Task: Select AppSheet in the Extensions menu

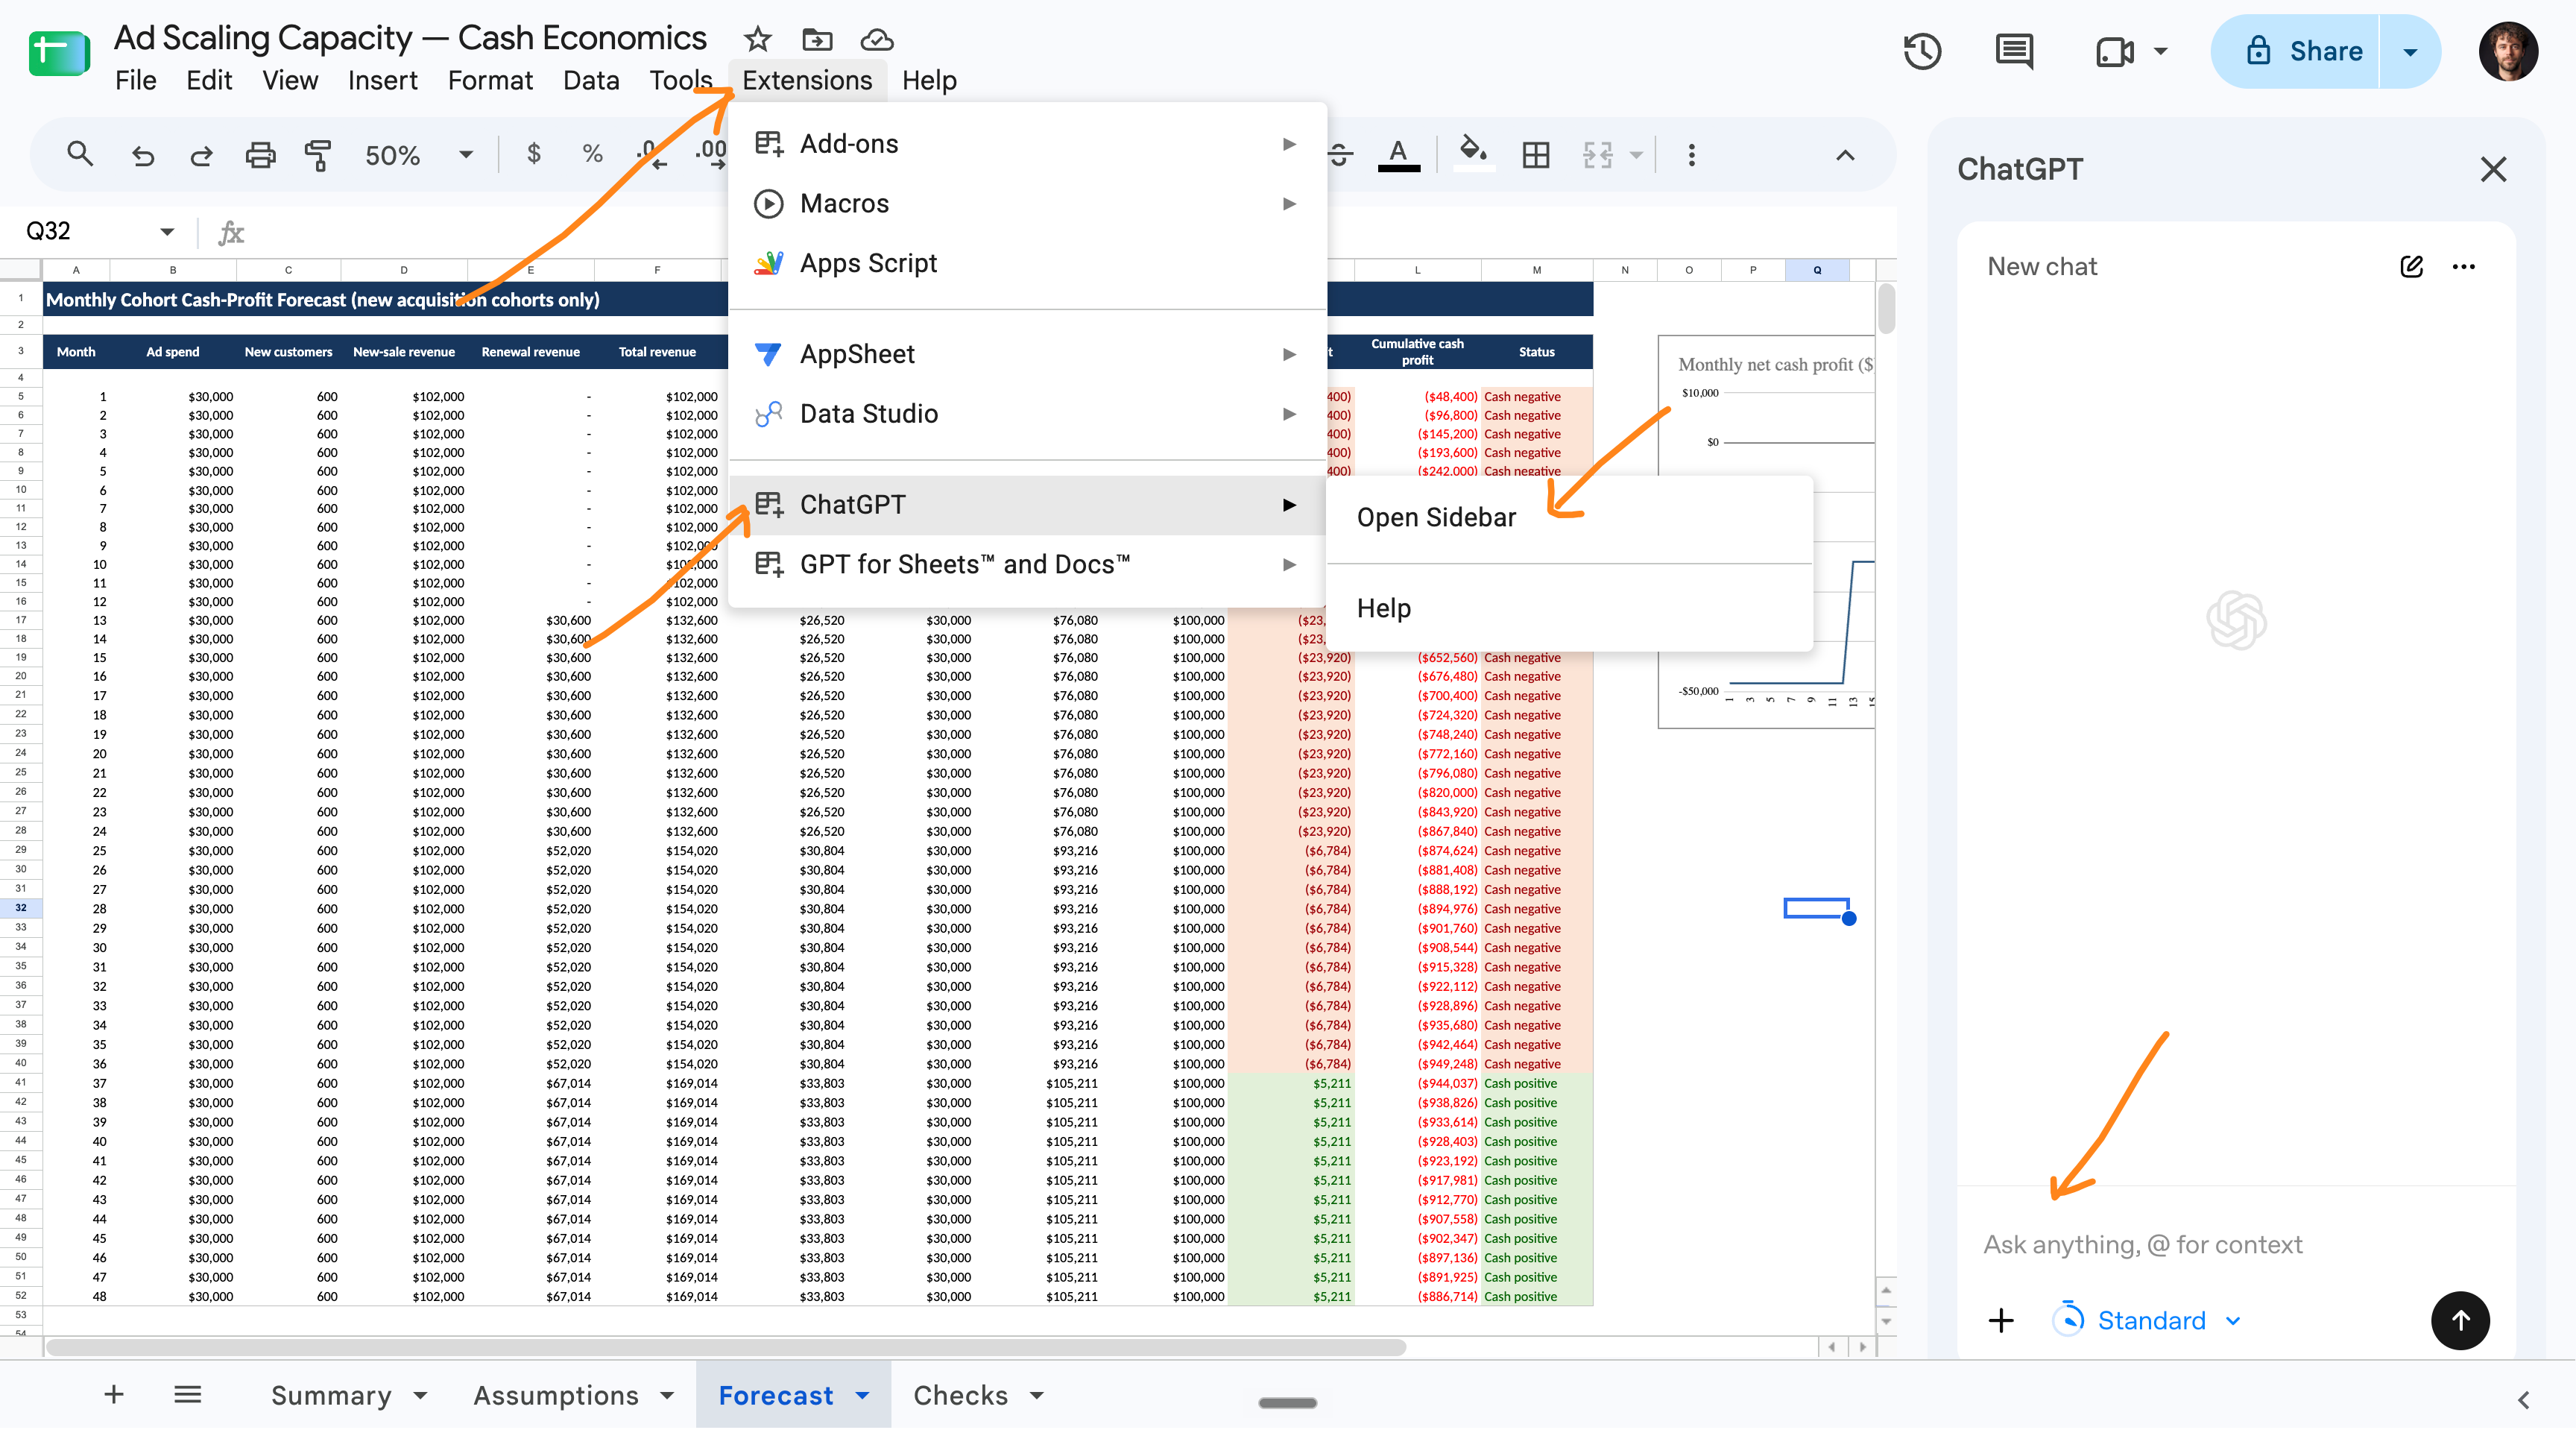Action: click(x=1028, y=354)
